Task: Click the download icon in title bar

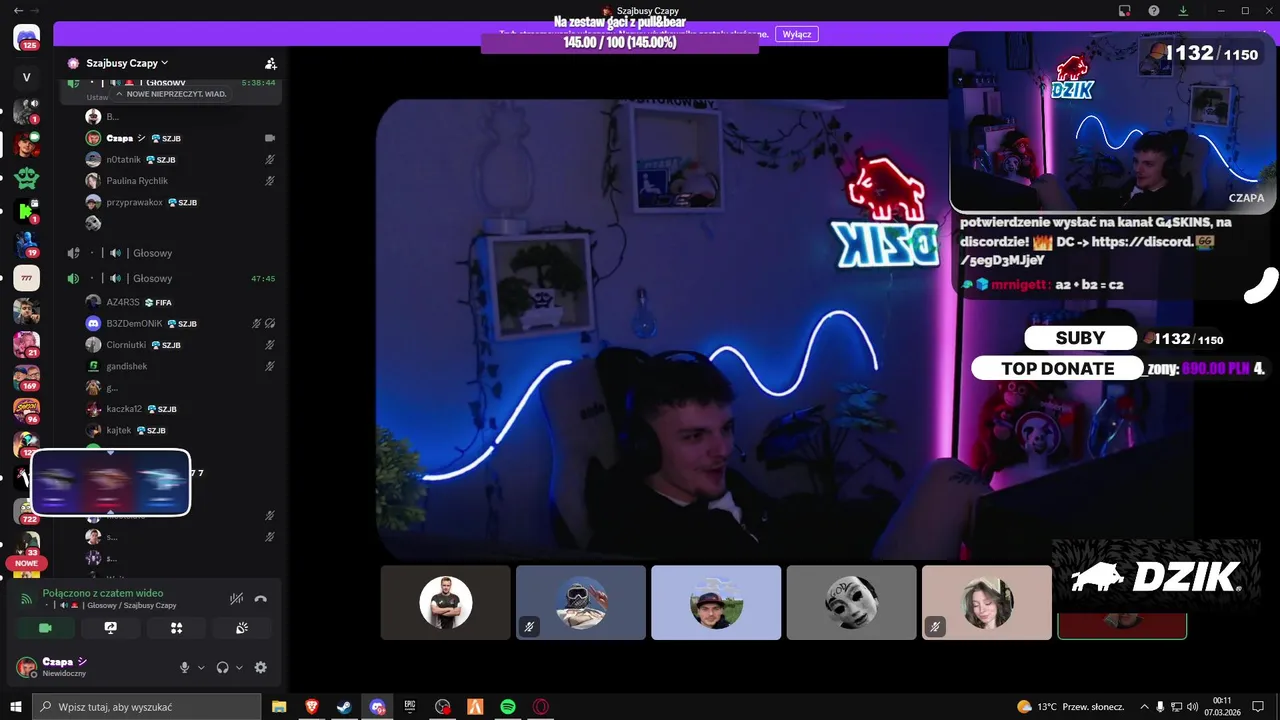Action: (1184, 10)
